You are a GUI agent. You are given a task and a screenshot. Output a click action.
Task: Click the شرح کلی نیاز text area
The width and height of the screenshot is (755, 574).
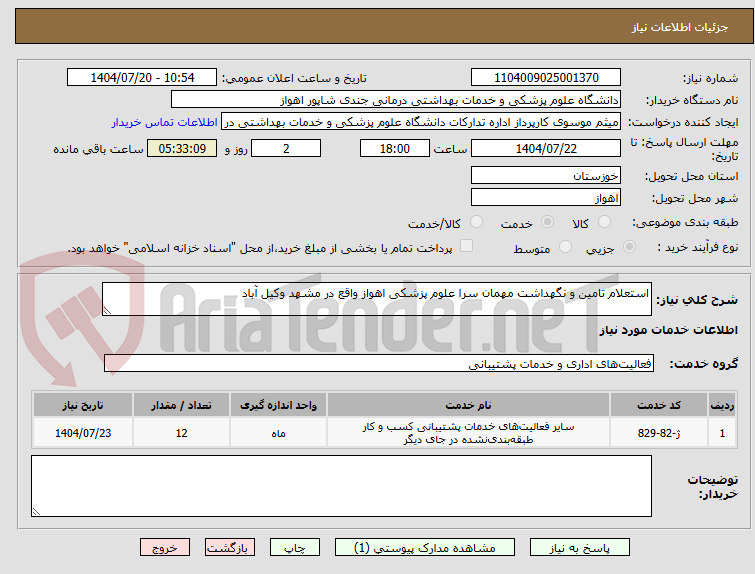tap(377, 299)
